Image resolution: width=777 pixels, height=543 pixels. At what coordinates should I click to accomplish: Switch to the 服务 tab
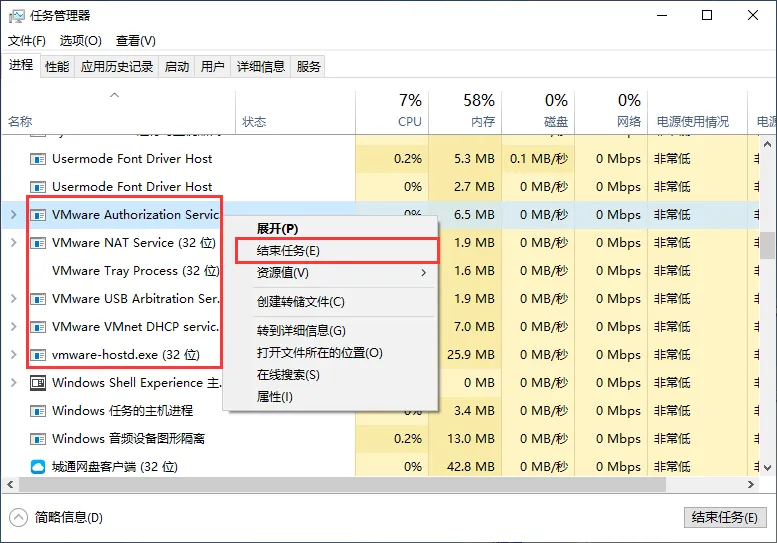(x=308, y=66)
